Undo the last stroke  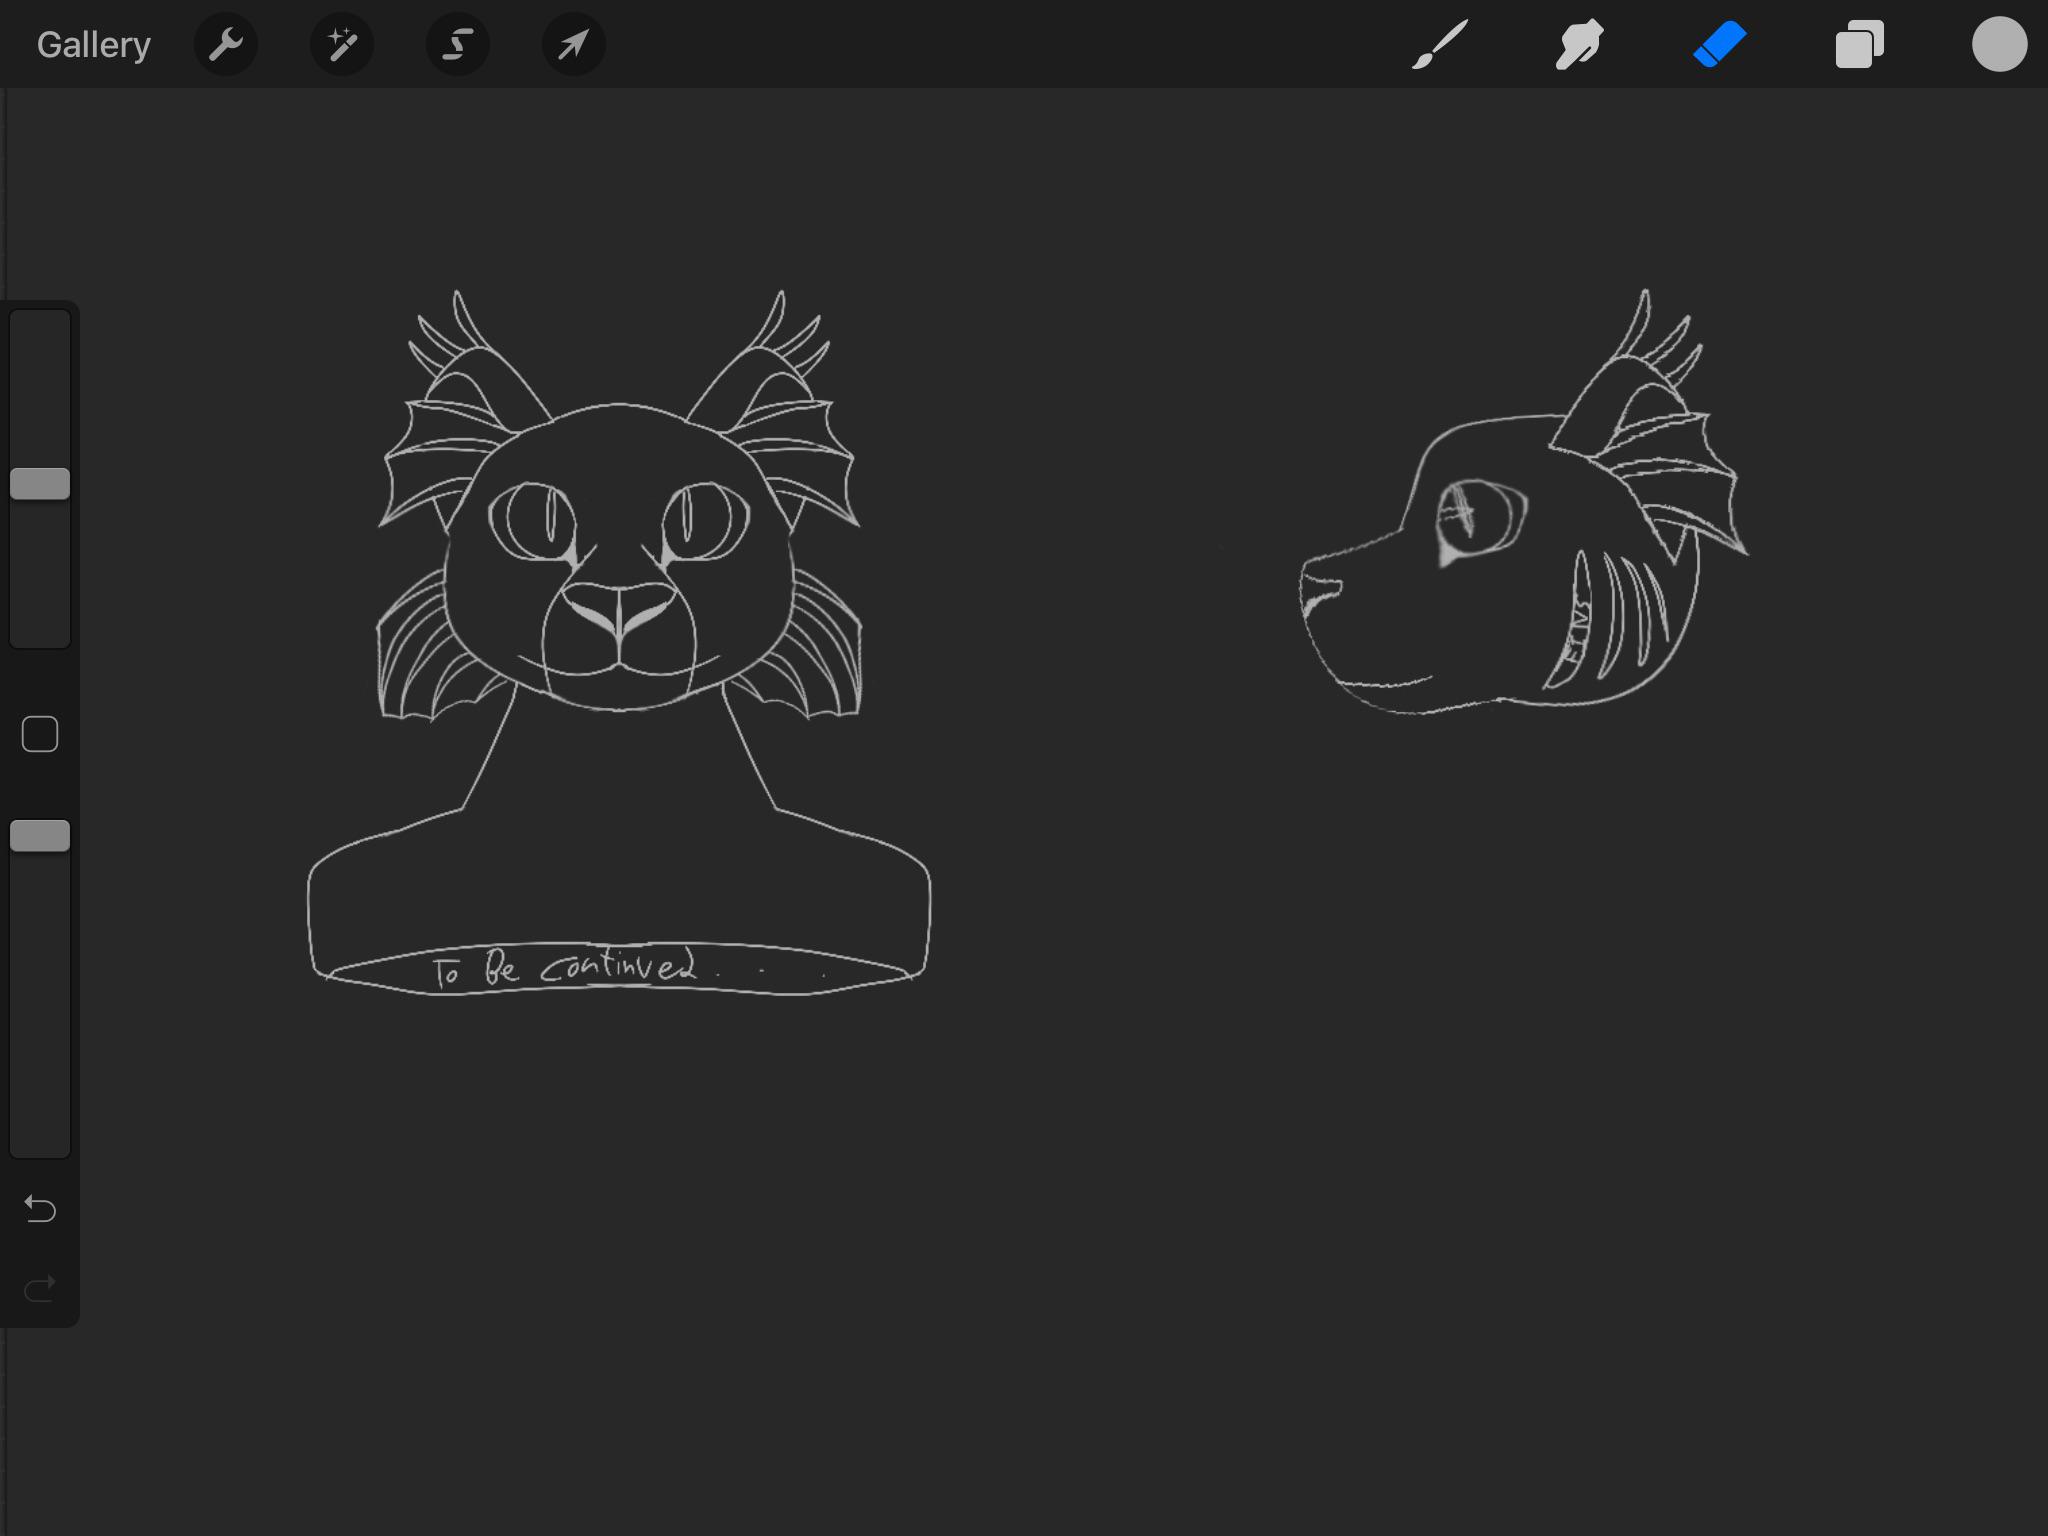40,1209
